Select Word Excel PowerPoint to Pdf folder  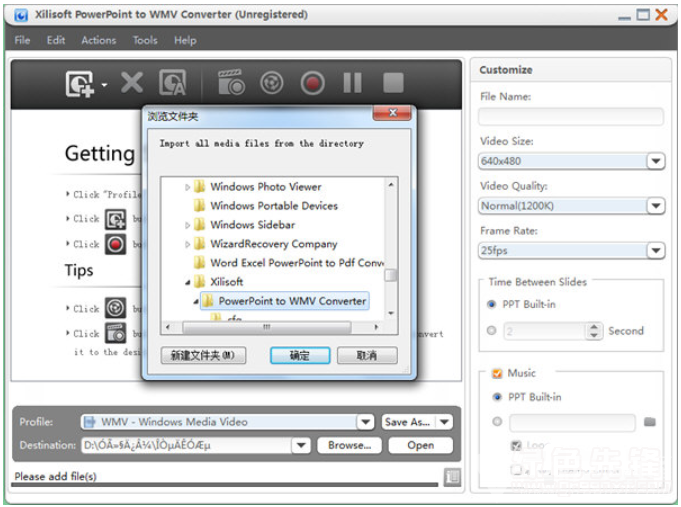click(x=297, y=263)
